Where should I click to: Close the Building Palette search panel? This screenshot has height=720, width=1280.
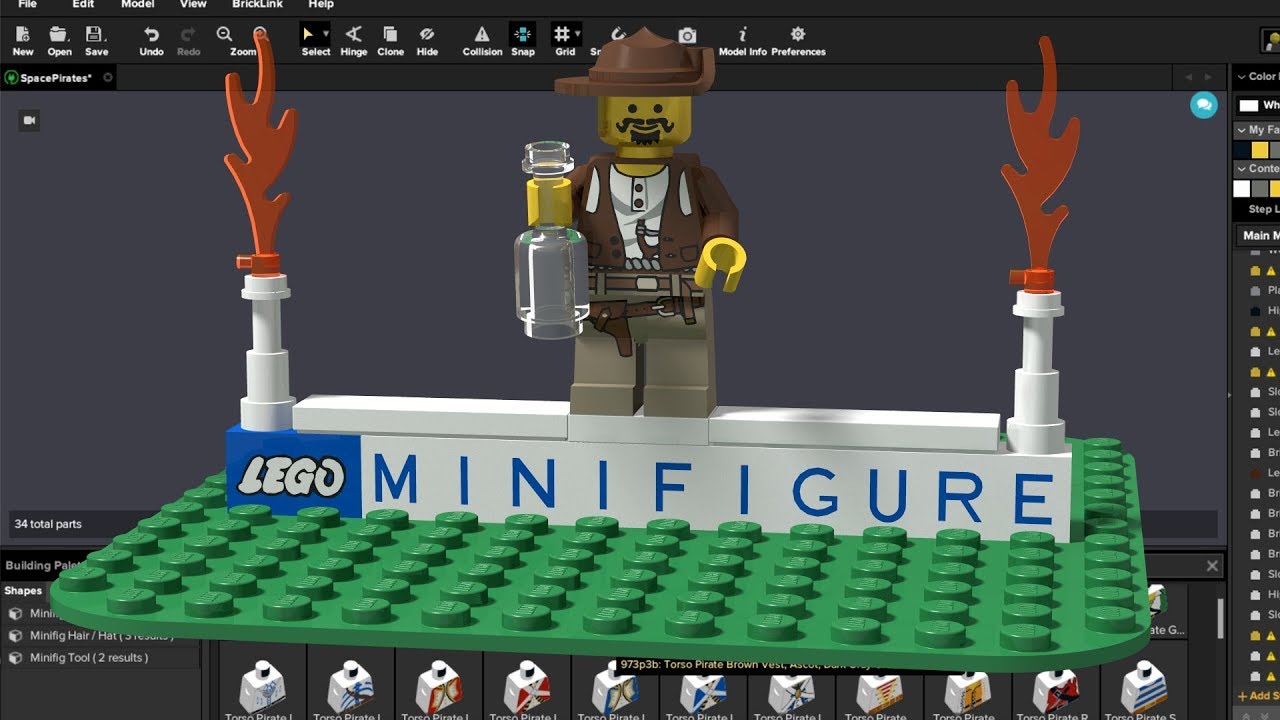pyautogui.click(x=1212, y=566)
